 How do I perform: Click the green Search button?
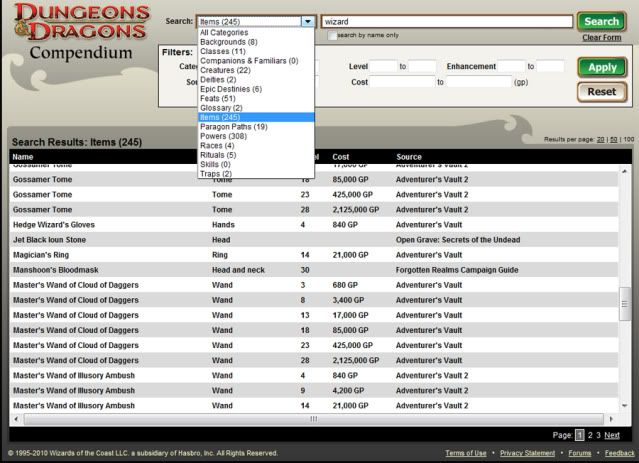[601, 21]
